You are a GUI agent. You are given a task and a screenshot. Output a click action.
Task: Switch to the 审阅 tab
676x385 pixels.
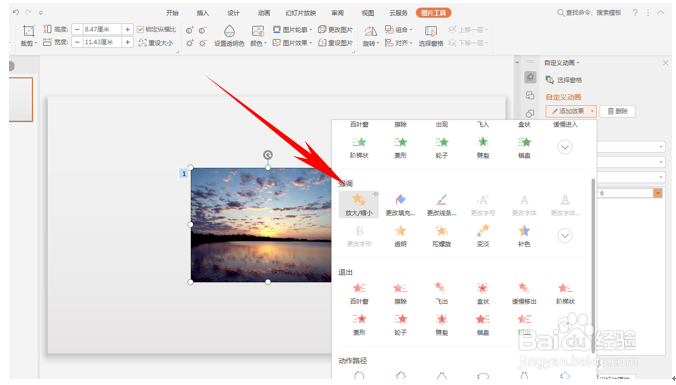(x=338, y=13)
